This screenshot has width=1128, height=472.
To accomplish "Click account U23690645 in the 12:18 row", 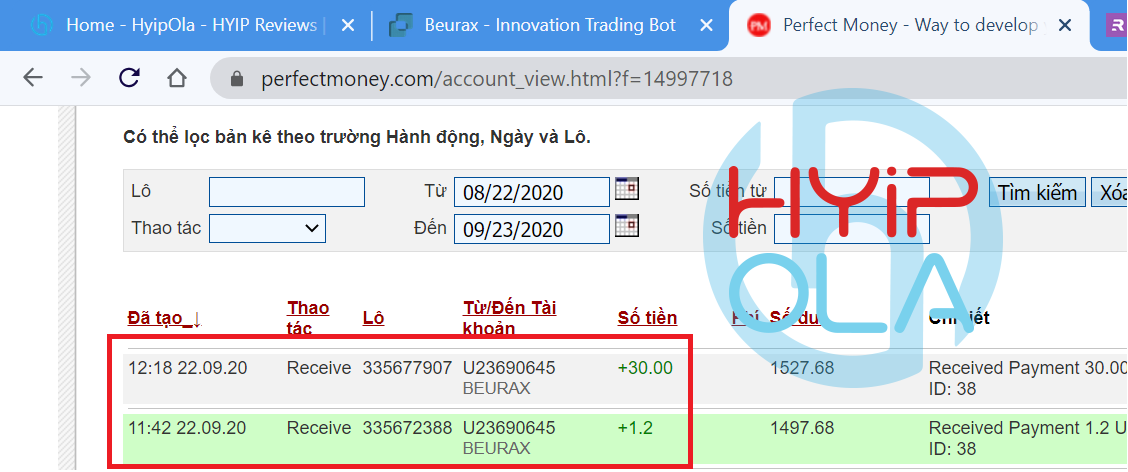I will [509, 368].
